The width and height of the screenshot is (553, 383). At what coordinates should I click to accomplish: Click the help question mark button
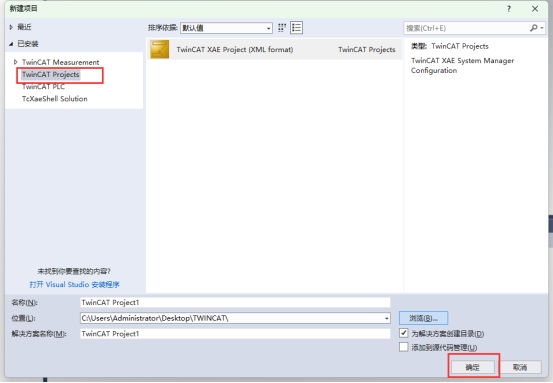click(509, 9)
